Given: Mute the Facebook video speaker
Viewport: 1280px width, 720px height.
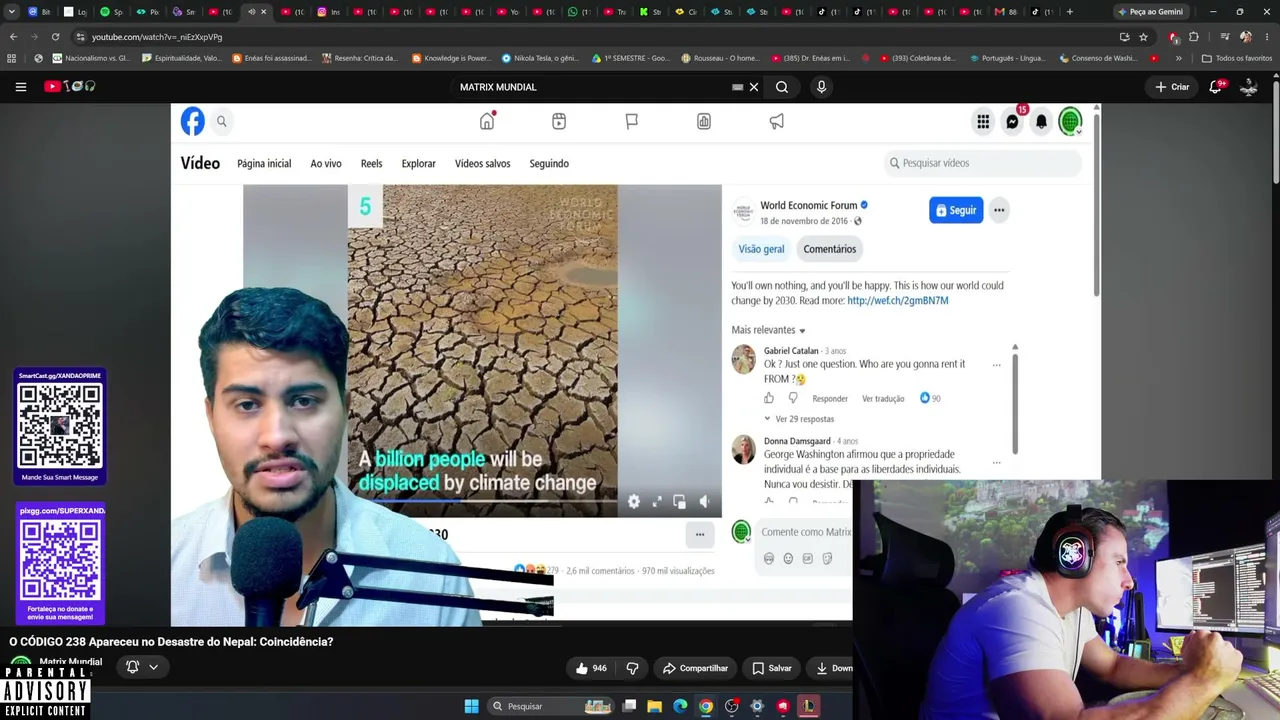Looking at the screenshot, I should 704,502.
